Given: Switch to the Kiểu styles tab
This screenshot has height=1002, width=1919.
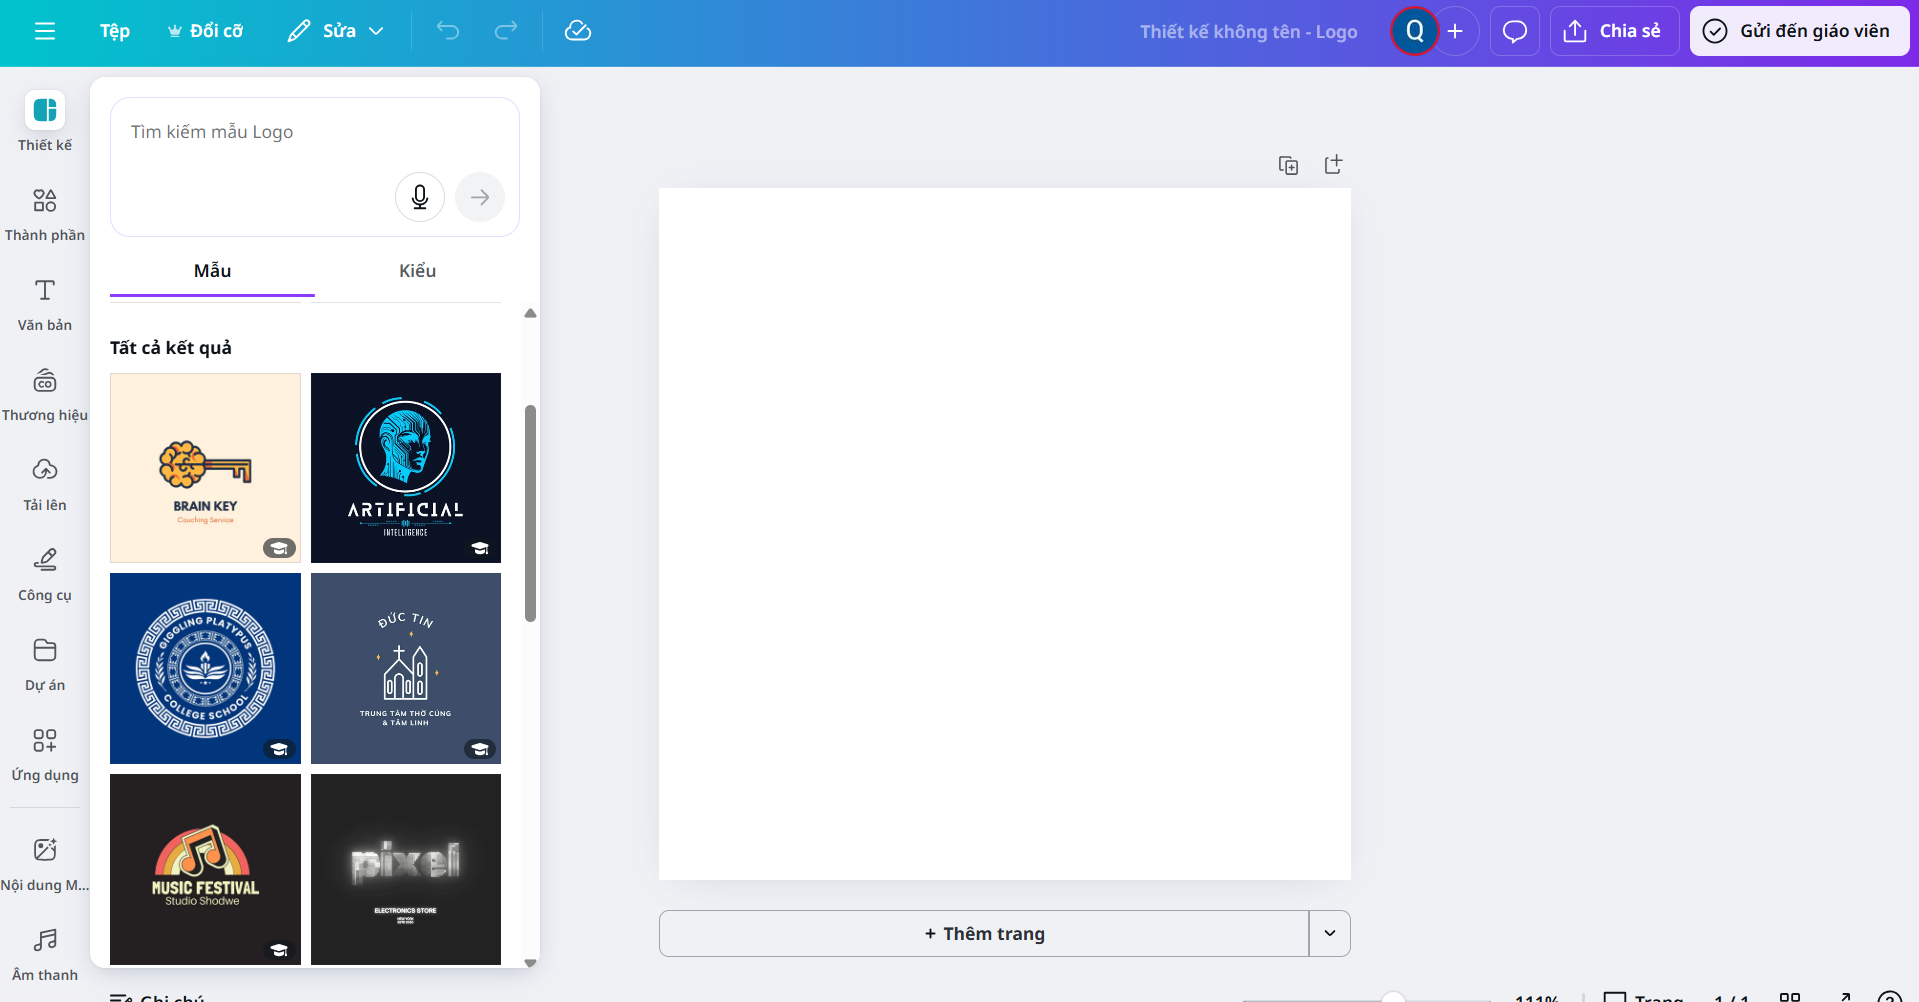Looking at the screenshot, I should (417, 271).
